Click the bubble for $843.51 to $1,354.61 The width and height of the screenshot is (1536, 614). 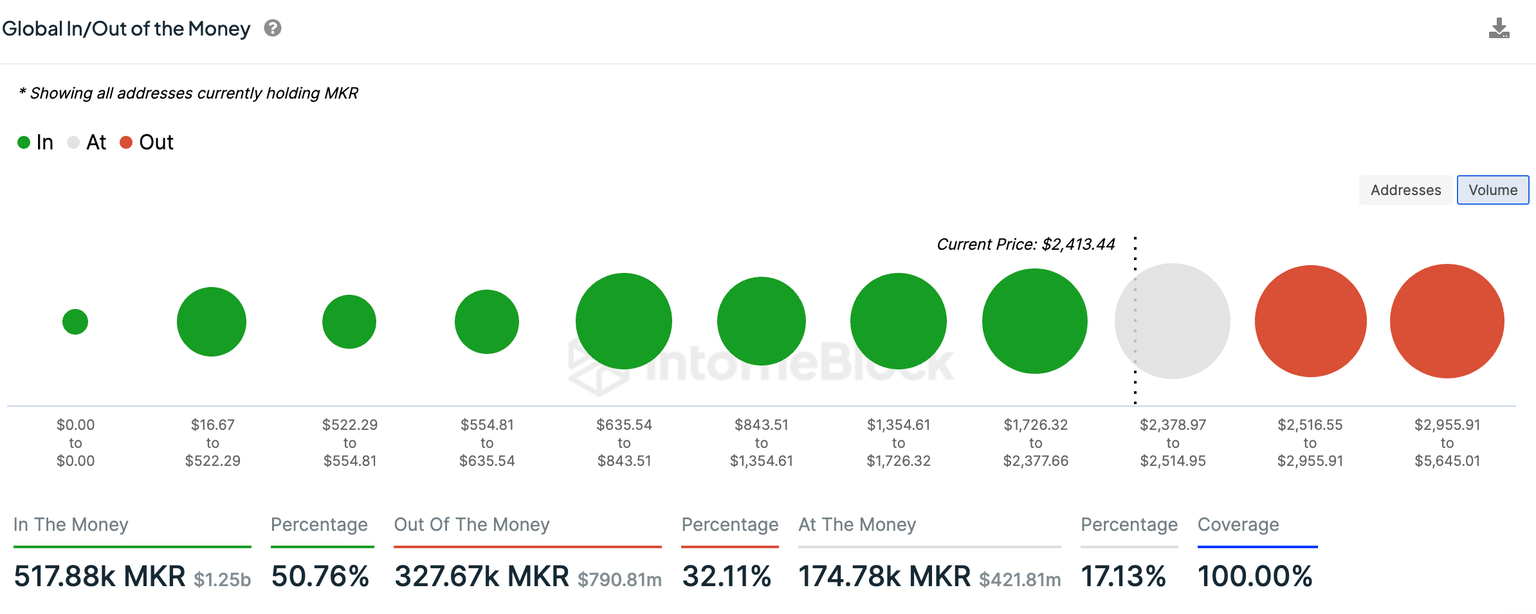click(761, 321)
